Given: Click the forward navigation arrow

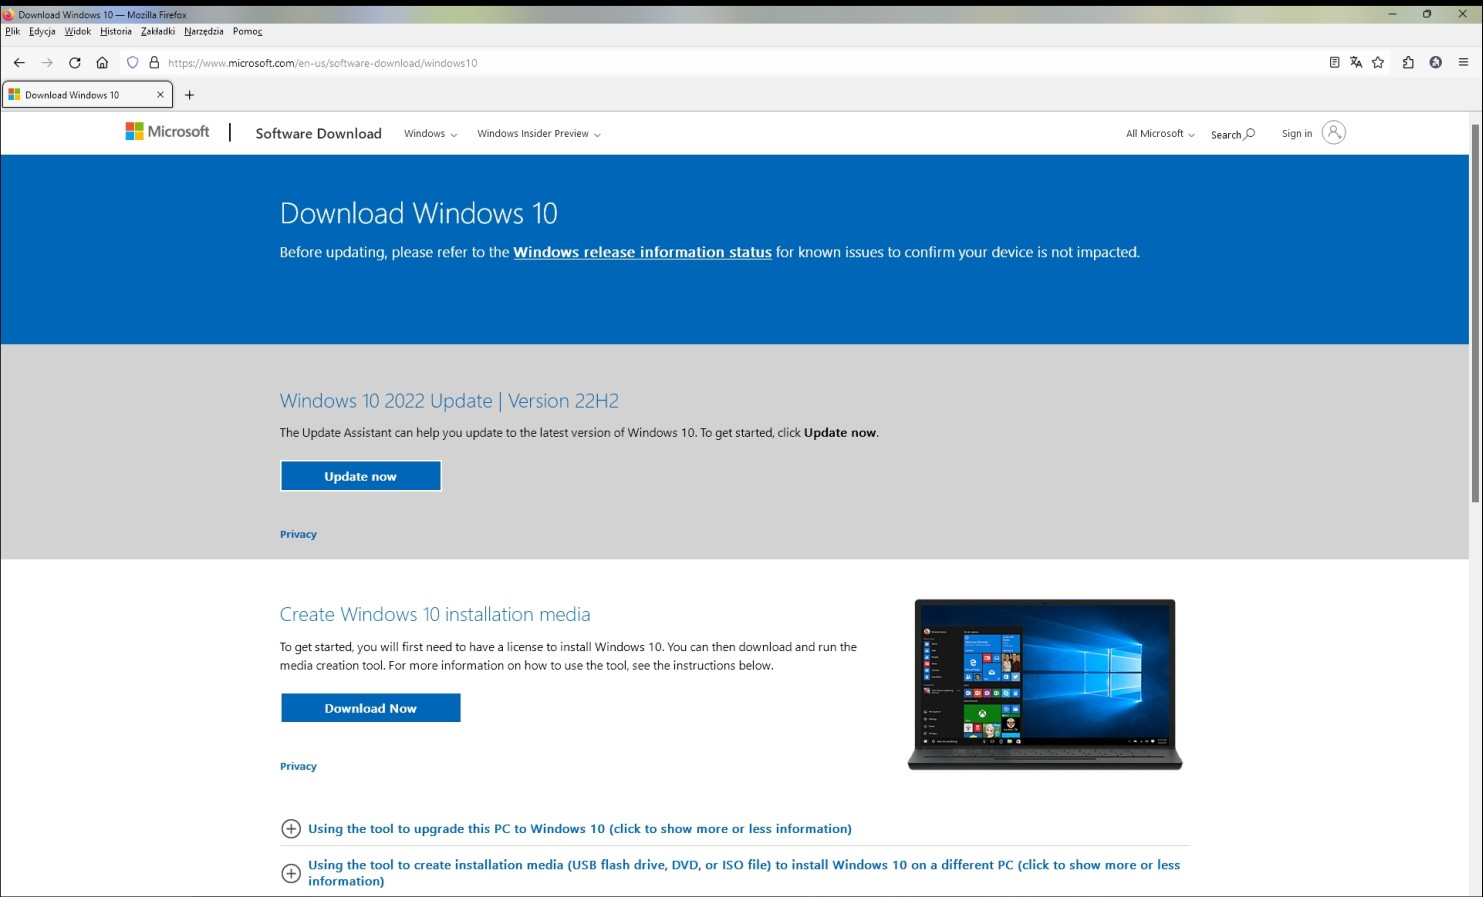Looking at the screenshot, I should click(x=47, y=62).
